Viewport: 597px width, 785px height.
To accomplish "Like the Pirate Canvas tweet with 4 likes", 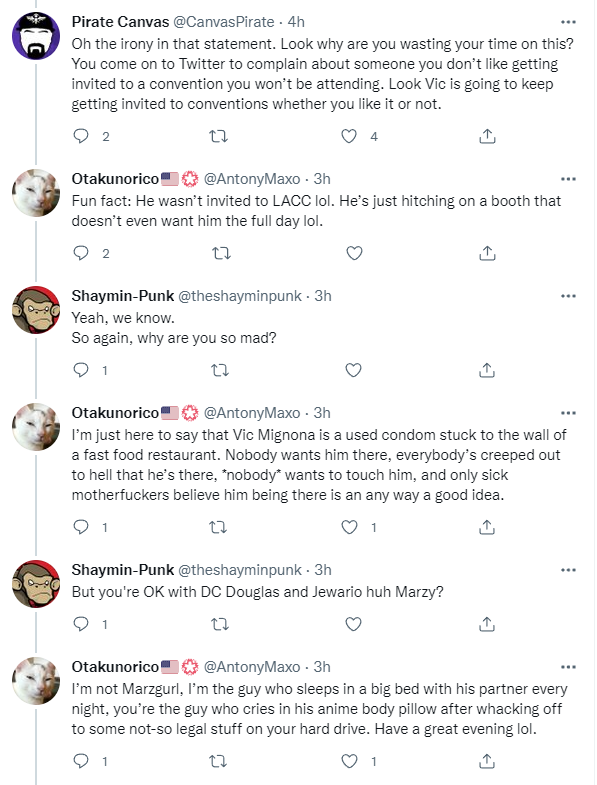I will 349,136.
